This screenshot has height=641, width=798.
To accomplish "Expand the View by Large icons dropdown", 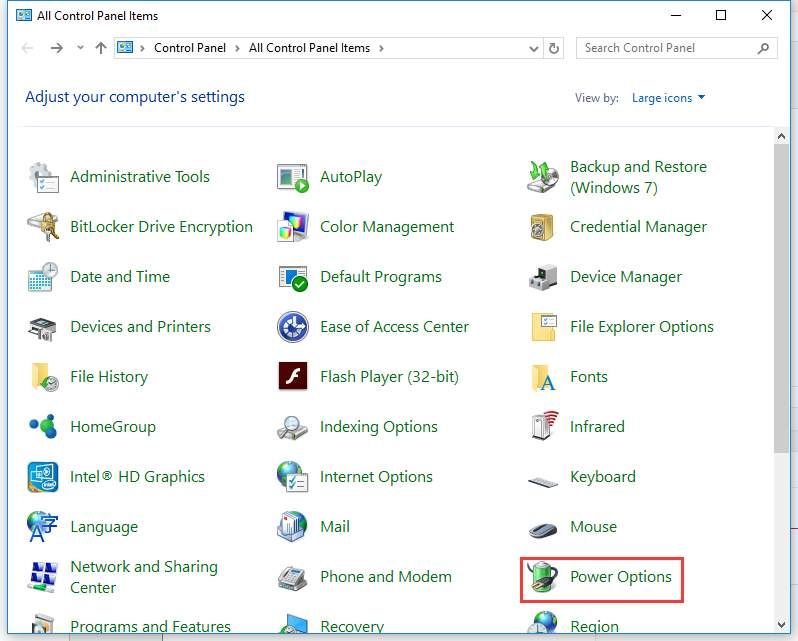I will tap(668, 98).
